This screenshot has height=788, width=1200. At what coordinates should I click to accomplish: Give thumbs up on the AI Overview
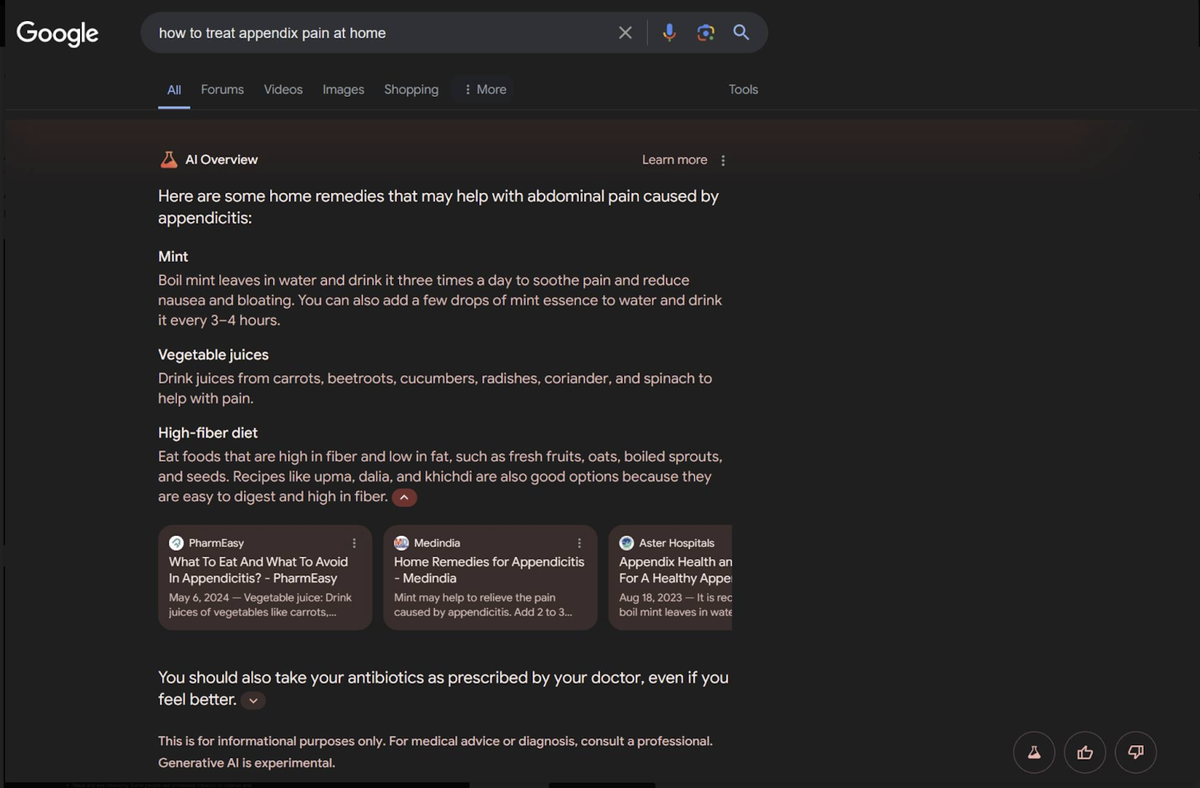1084,752
